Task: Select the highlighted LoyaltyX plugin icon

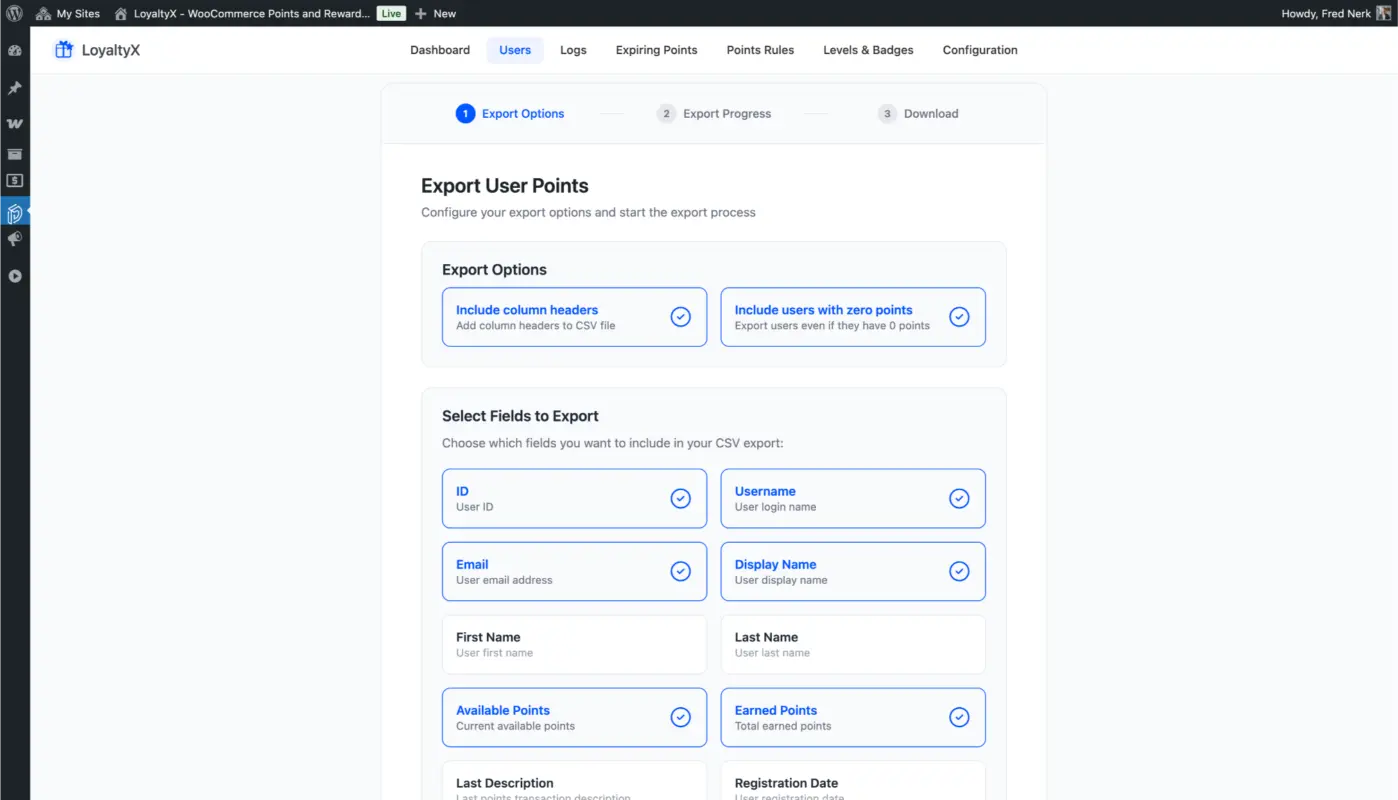Action: 14,213
